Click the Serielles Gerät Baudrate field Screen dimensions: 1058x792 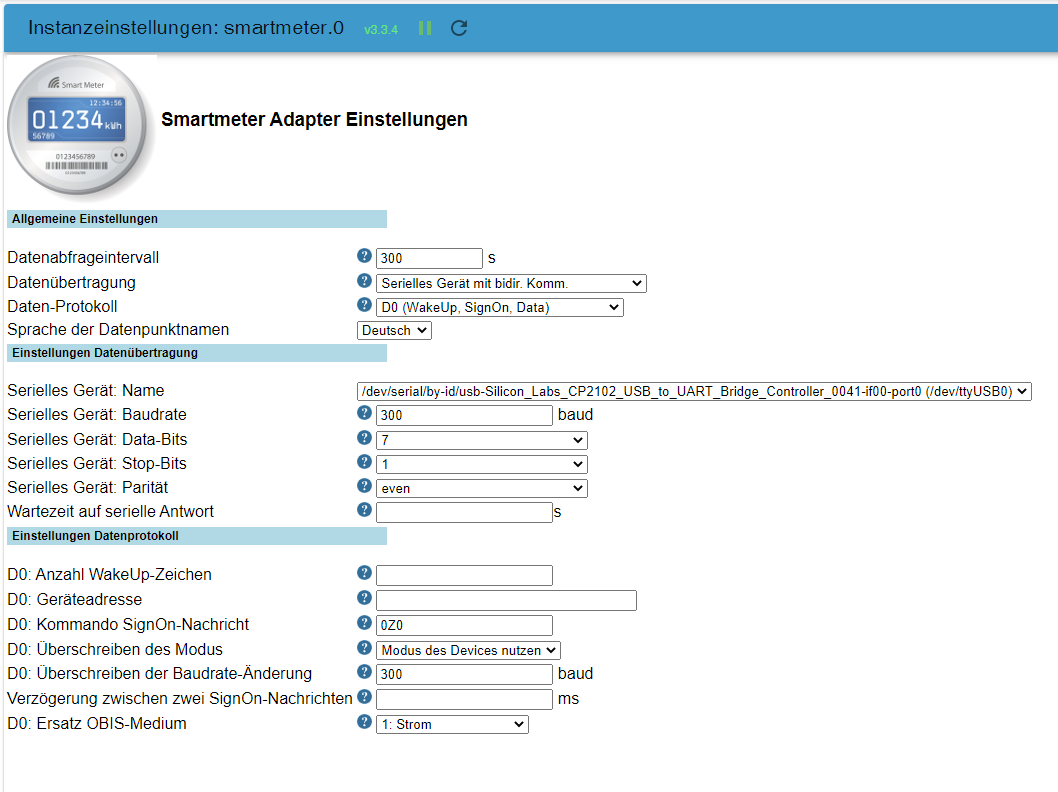(464, 416)
